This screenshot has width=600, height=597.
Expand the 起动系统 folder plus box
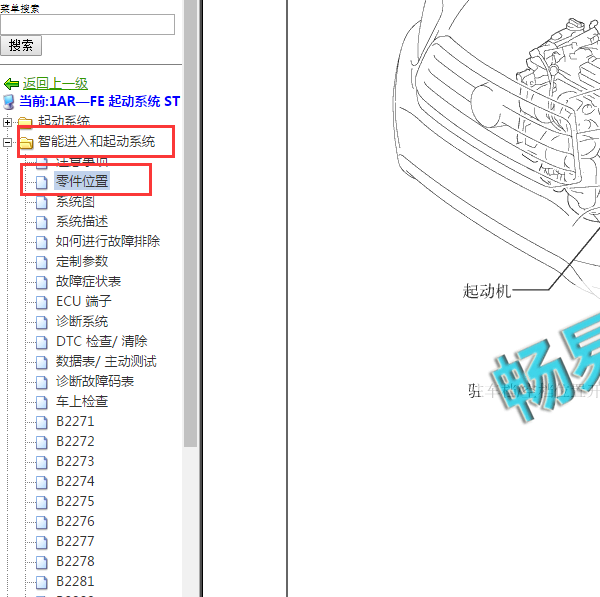pyautogui.click(x=7, y=122)
